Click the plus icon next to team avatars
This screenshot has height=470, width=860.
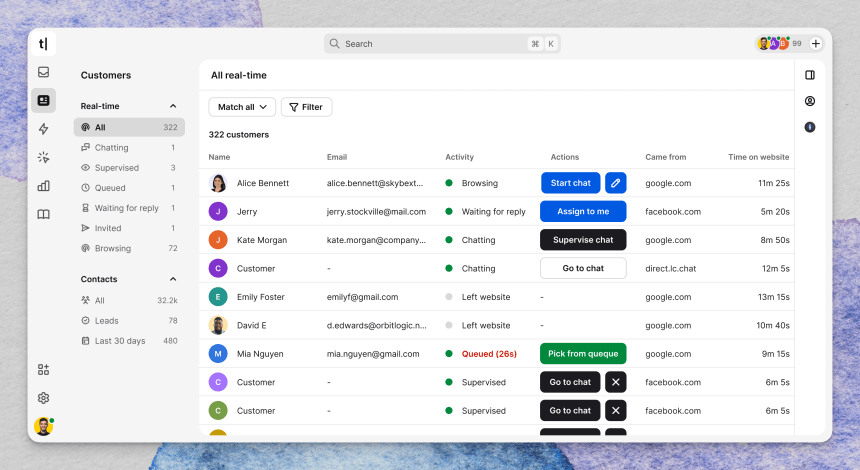[816, 43]
